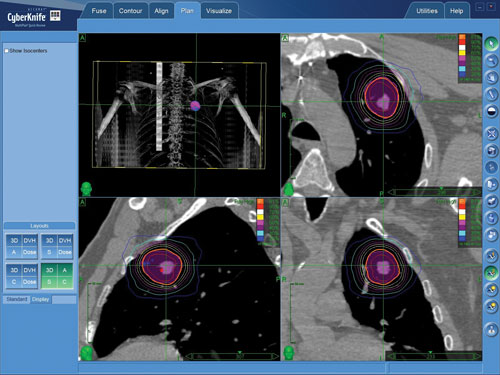Select the magnifier zoom tool
The width and height of the screenshot is (500, 375).
pyautogui.click(x=491, y=61)
